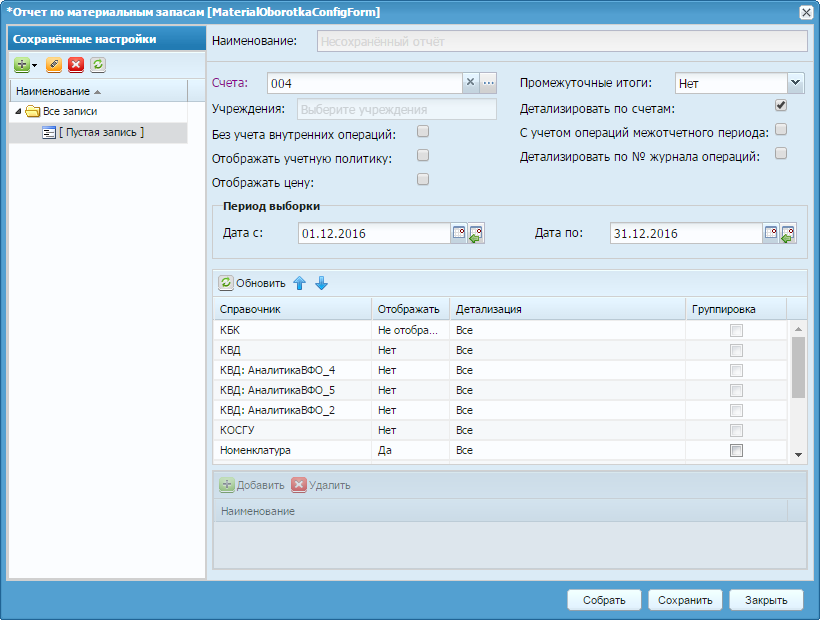Collapse the Все записи tree node

[x=18, y=111]
